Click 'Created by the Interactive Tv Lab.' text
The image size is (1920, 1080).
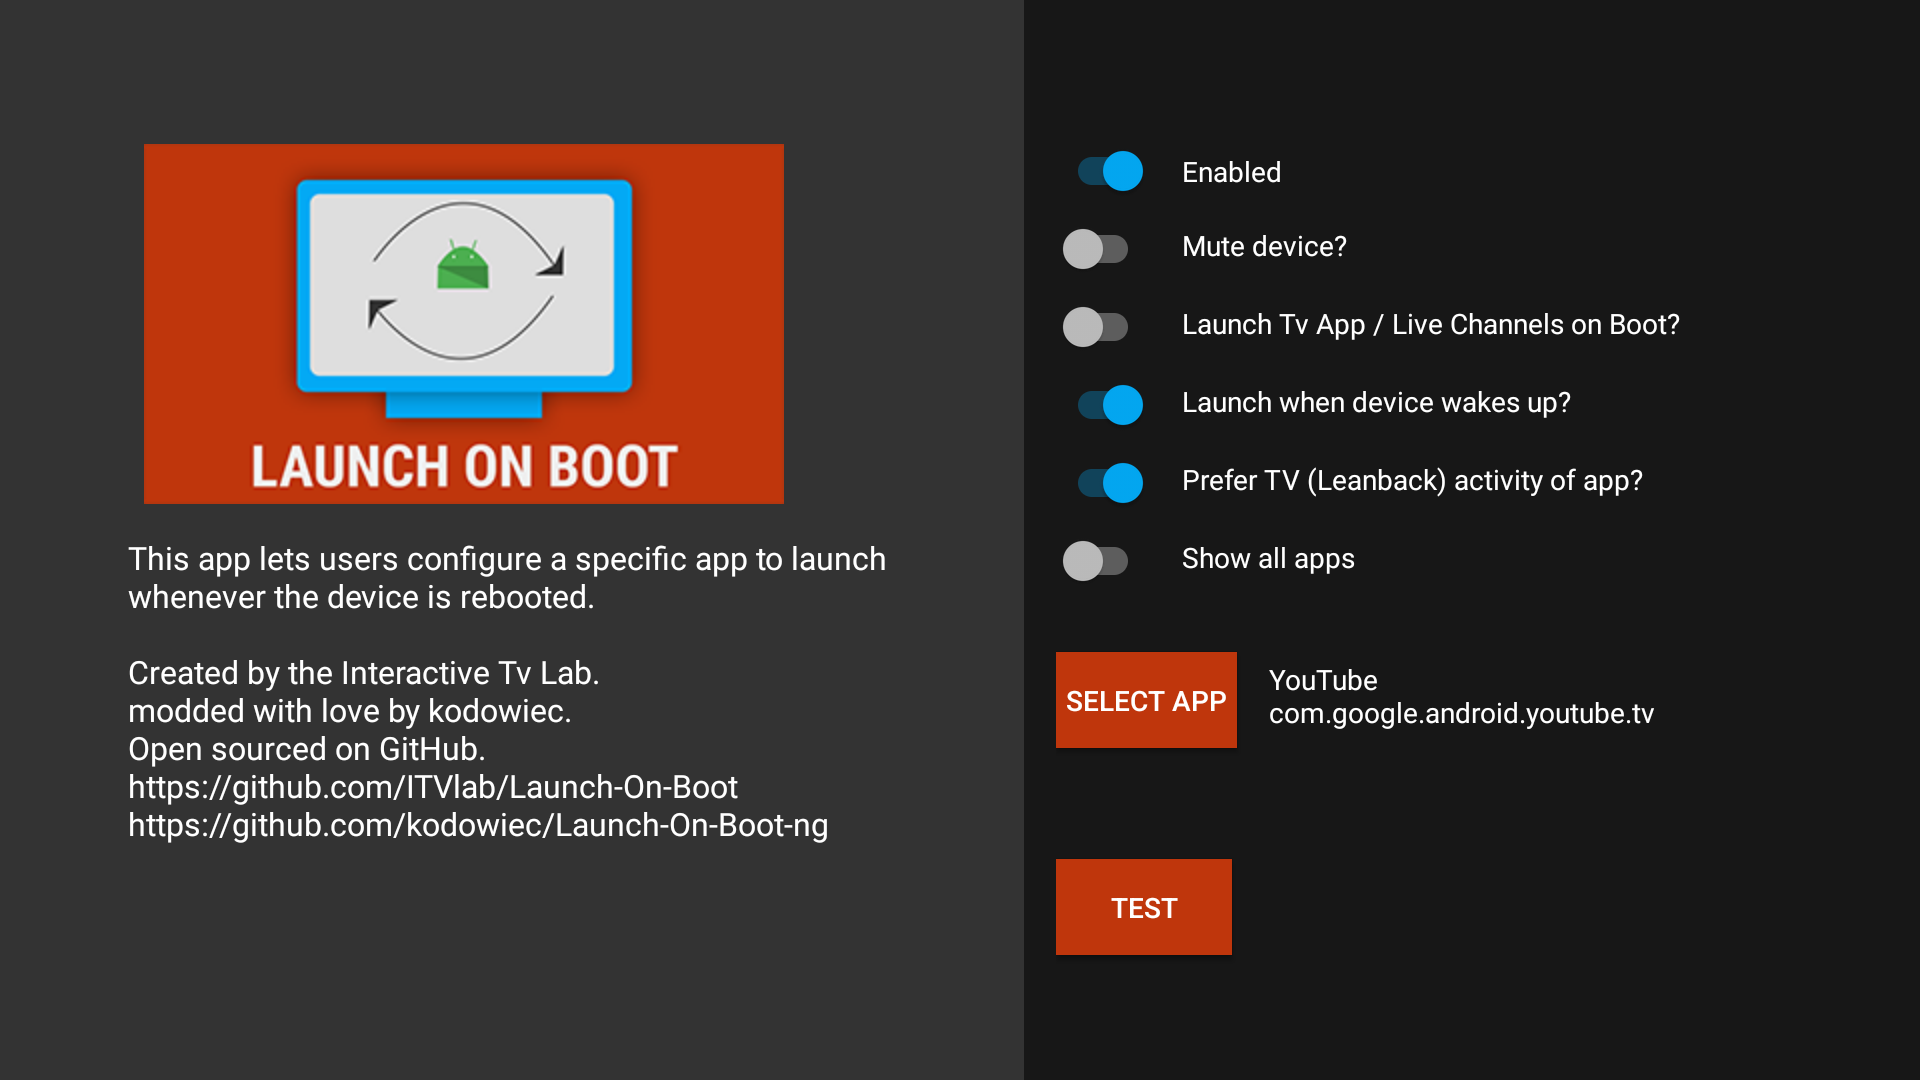[x=364, y=673]
